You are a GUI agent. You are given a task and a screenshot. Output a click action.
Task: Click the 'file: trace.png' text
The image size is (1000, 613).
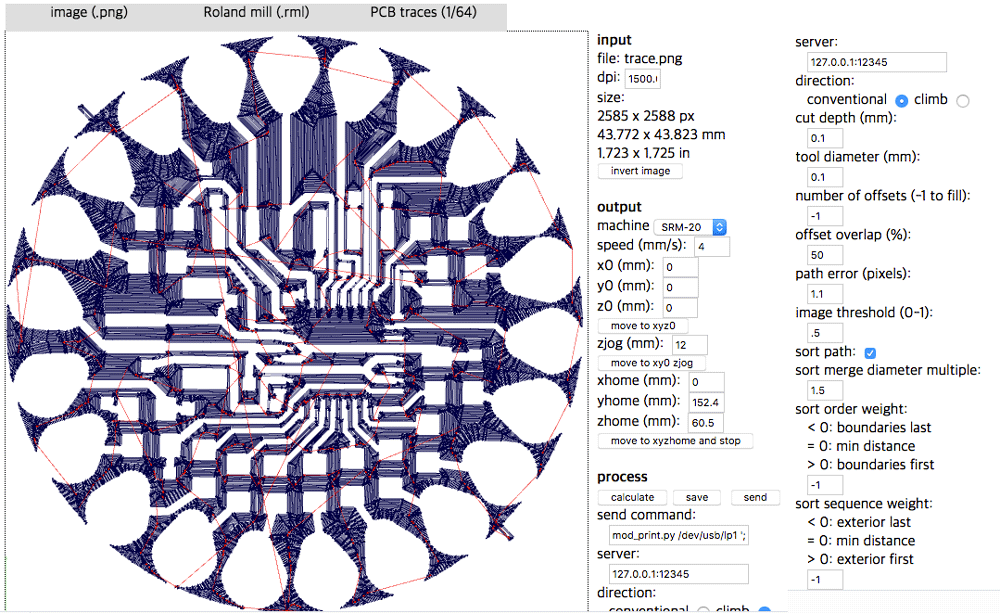640,59
